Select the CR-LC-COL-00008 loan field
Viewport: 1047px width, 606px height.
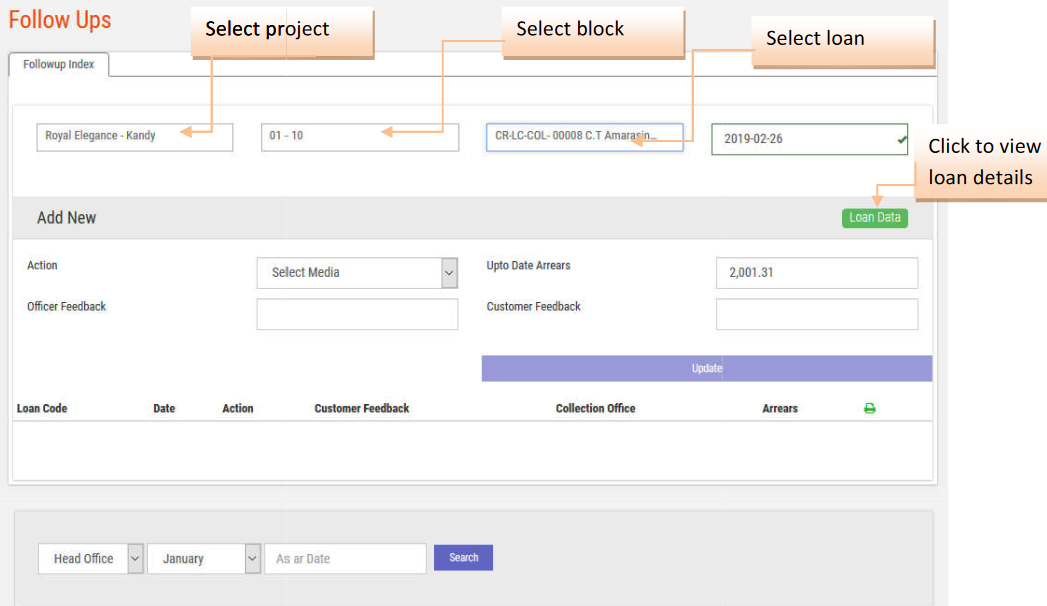point(584,137)
